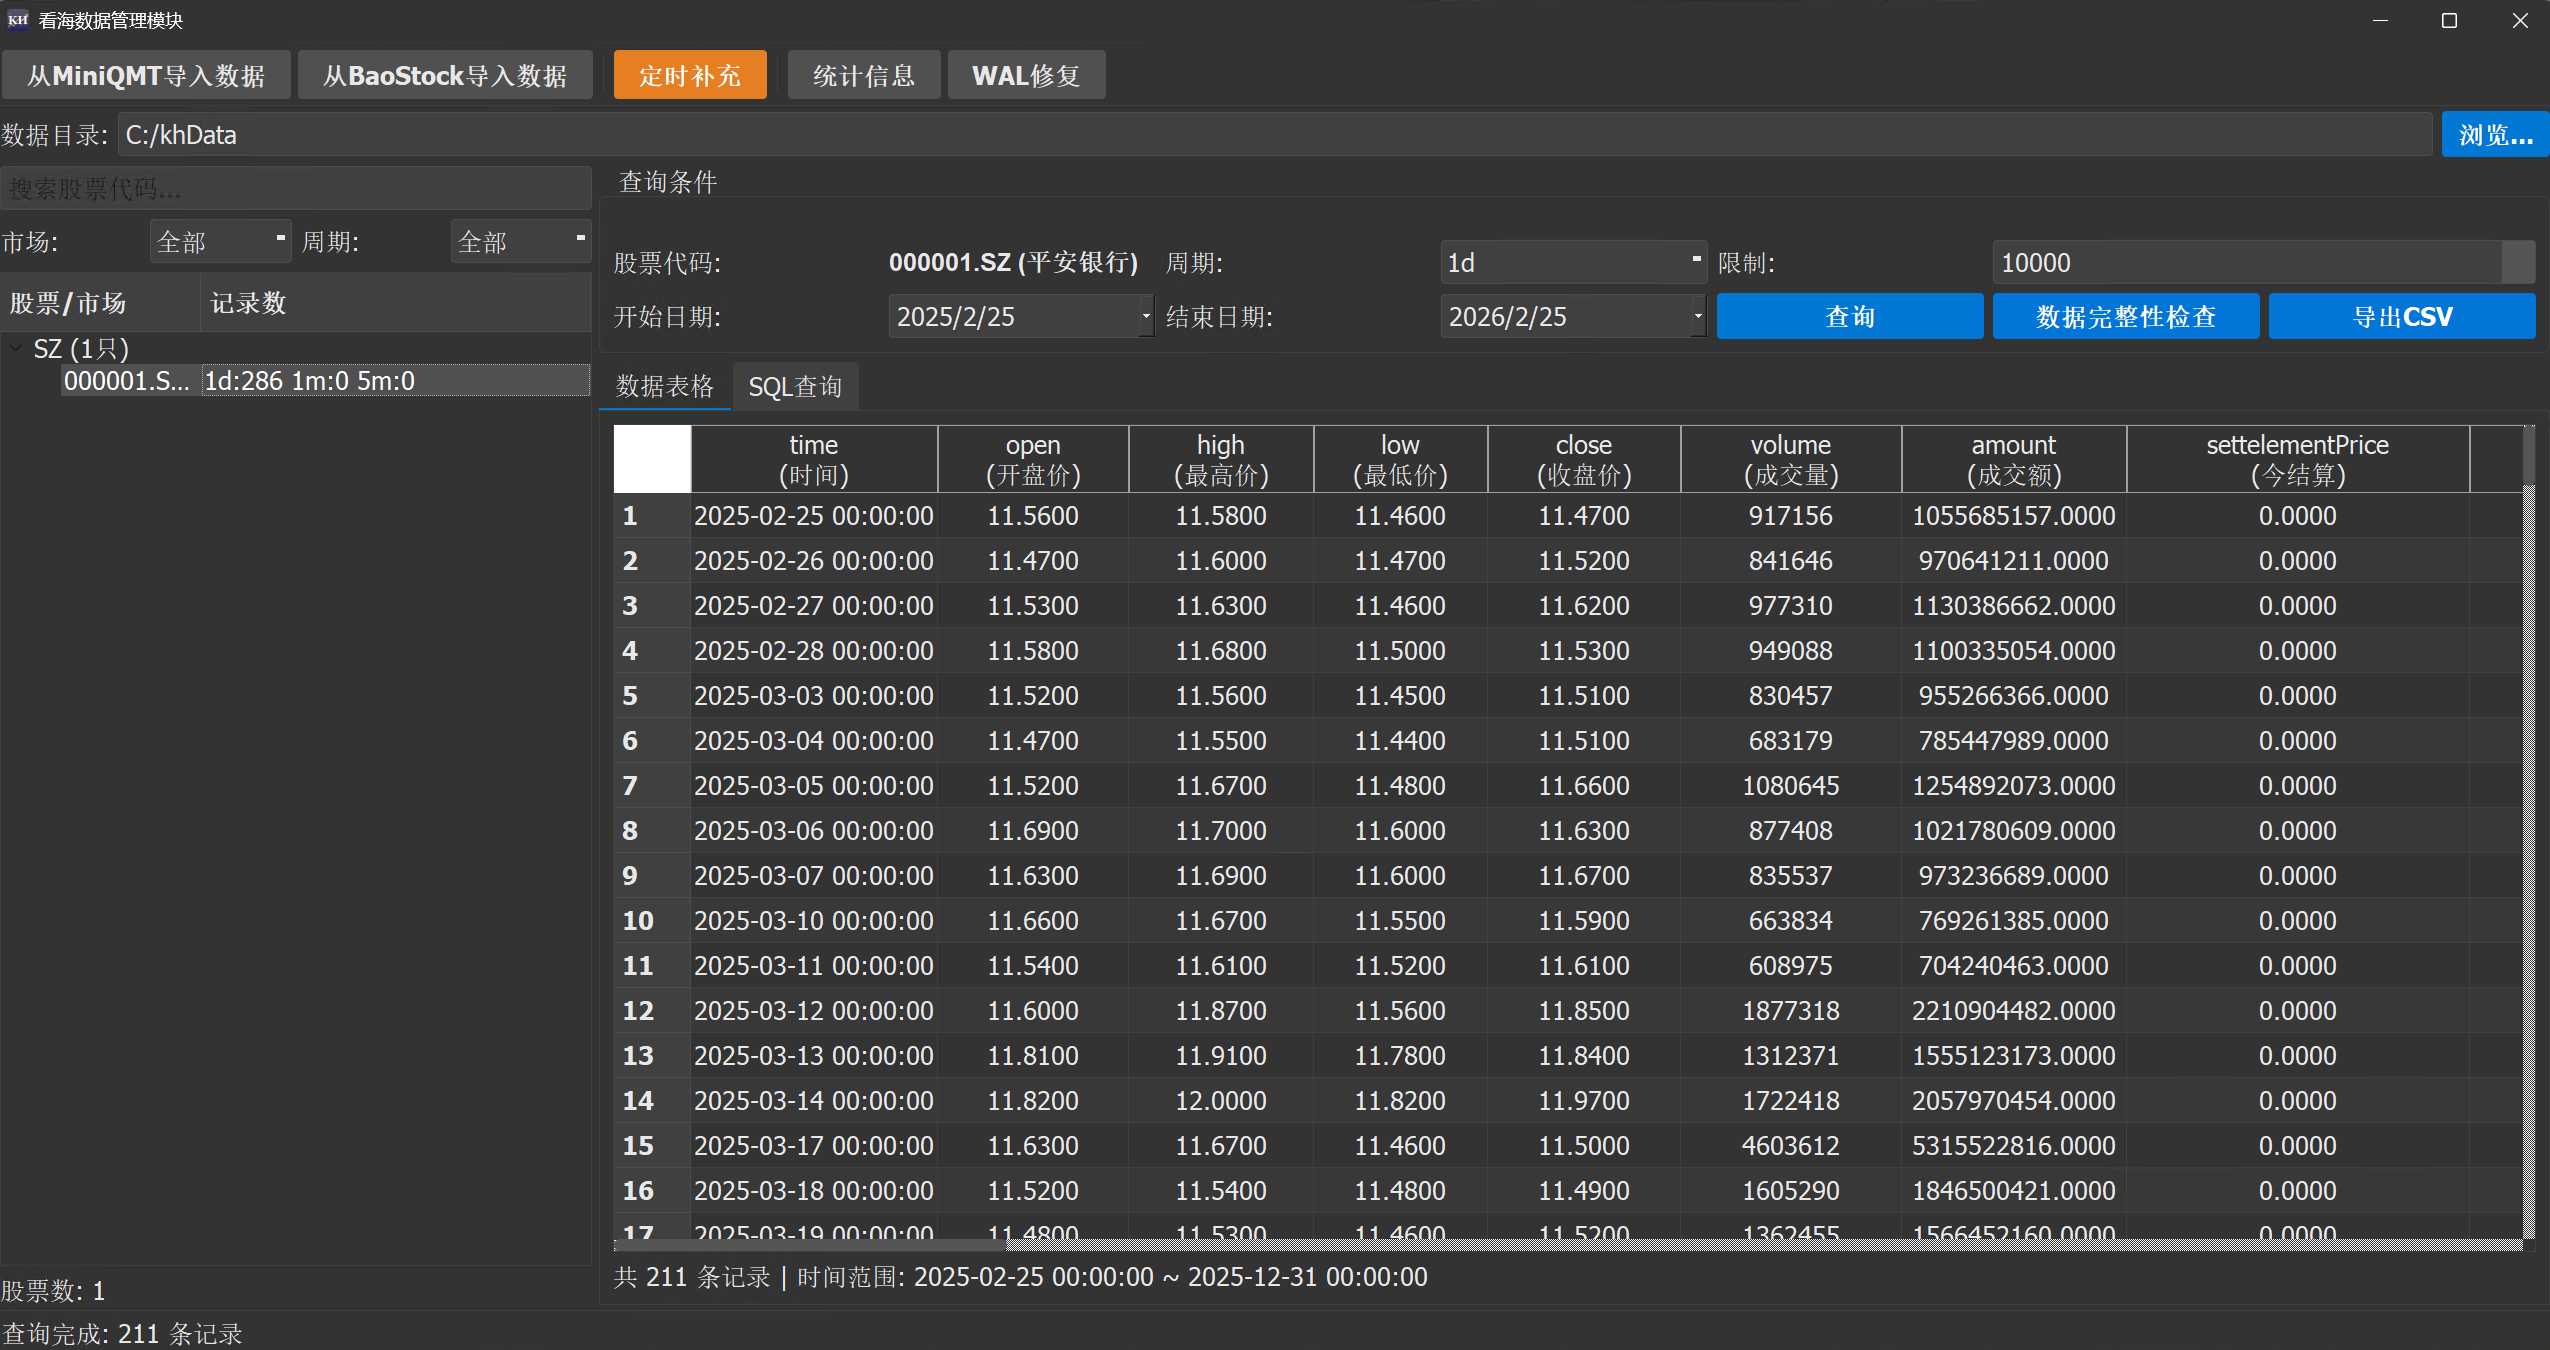The height and width of the screenshot is (1350, 2550).
Task: Click 从BaoStock导入数据 in the toolbar
Action: (445, 76)
